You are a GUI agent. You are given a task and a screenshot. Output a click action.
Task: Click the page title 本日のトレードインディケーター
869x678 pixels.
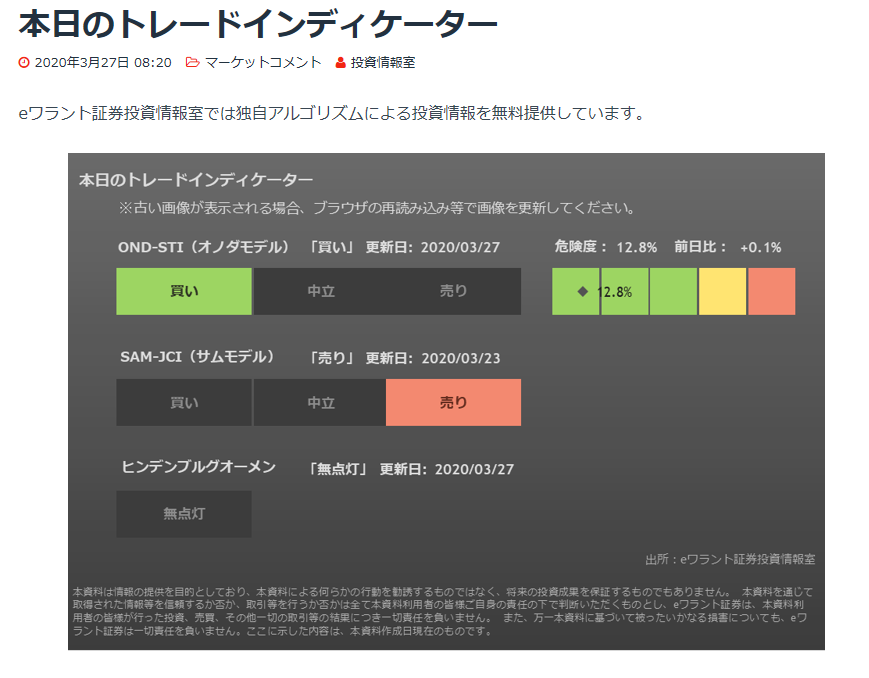(x=258, y=24)
